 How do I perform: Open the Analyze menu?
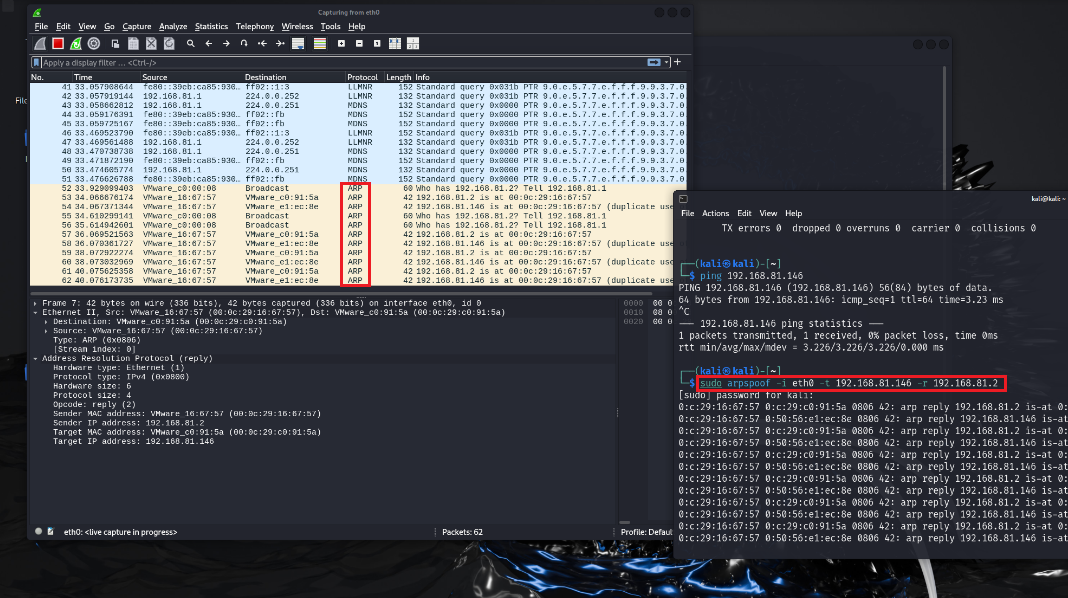click(x=173, y=26)
